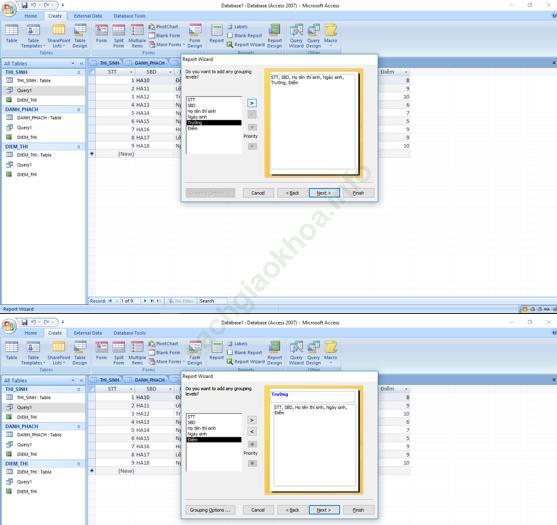Add grouping level with > in upper dialog

pyautogui.click(x=252, y=103)
